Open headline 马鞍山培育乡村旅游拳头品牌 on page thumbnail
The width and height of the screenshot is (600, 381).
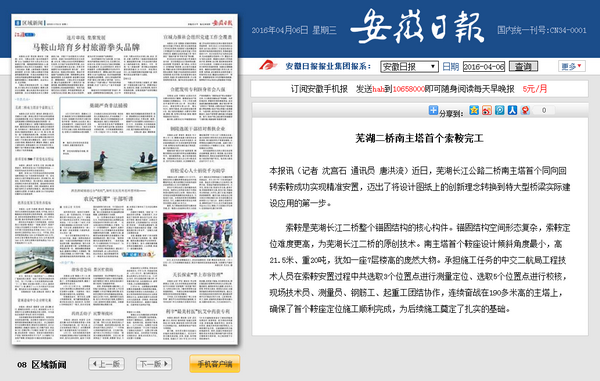[x=86, y=47]
